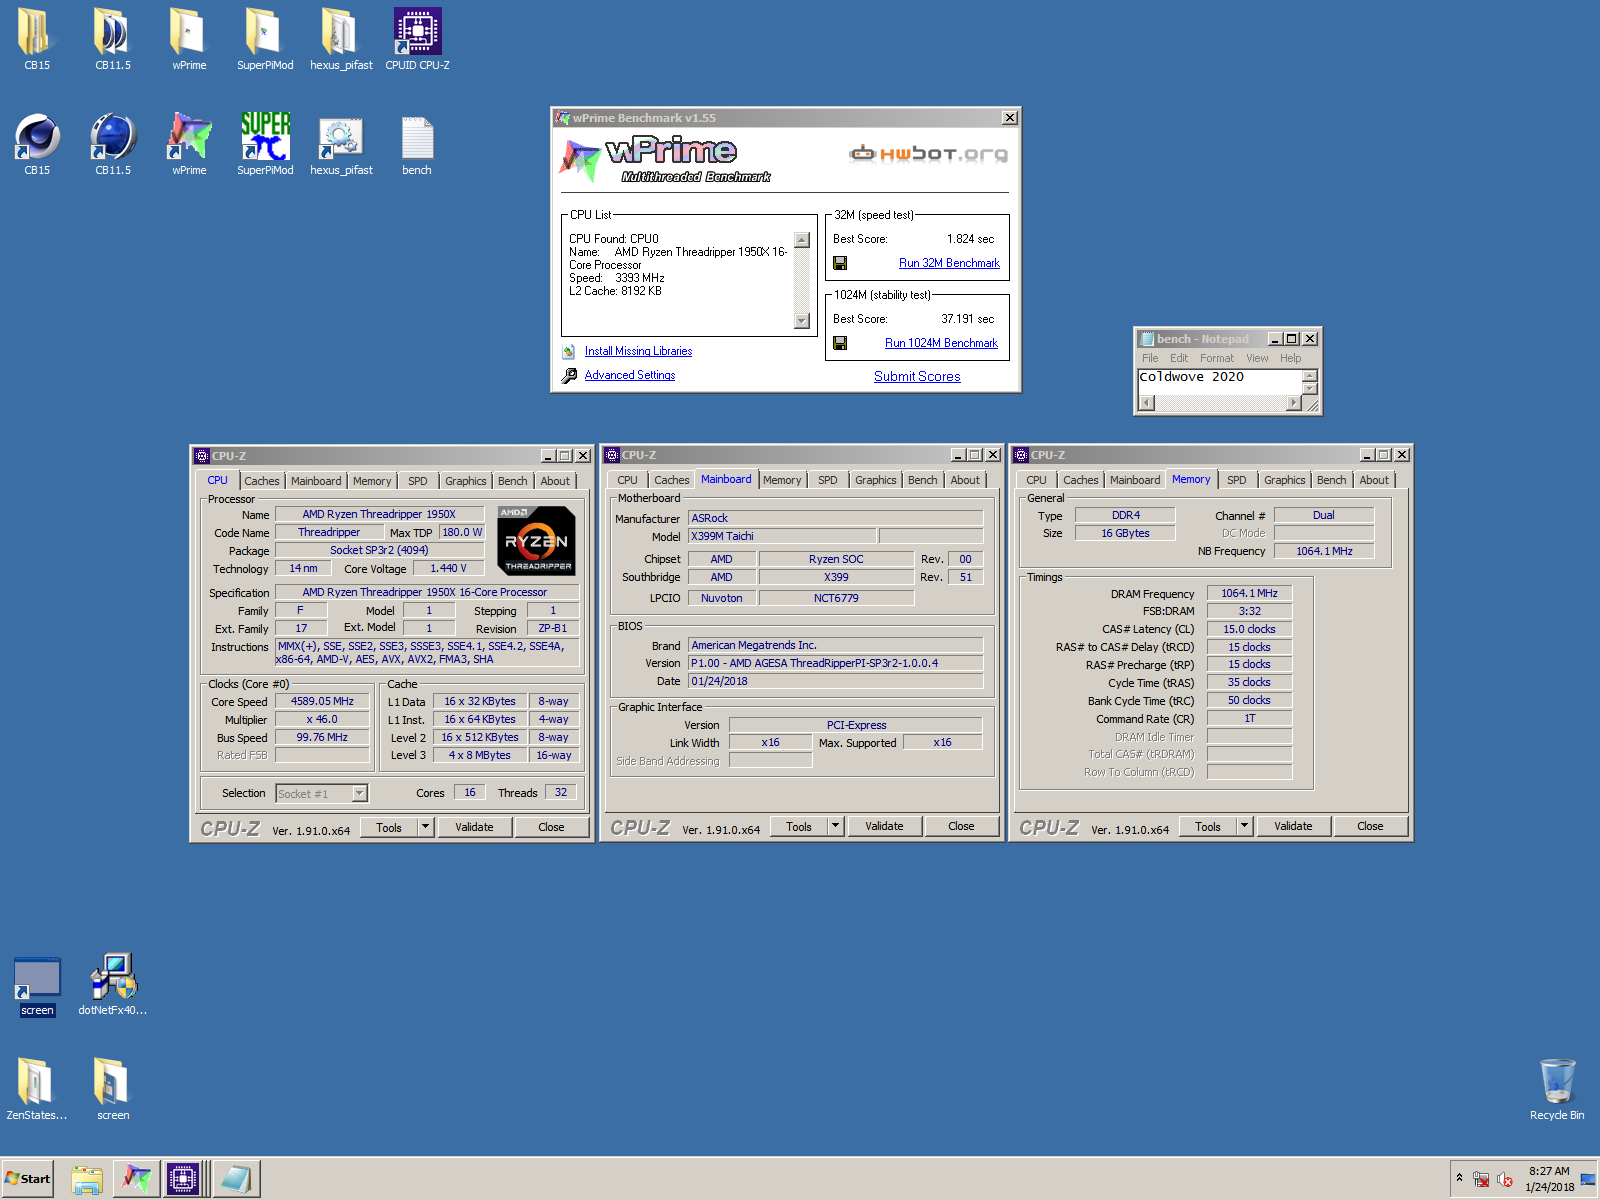Launch the wPrime shortcut icon
The image size is (1600, 1200).
click(189, 145)
